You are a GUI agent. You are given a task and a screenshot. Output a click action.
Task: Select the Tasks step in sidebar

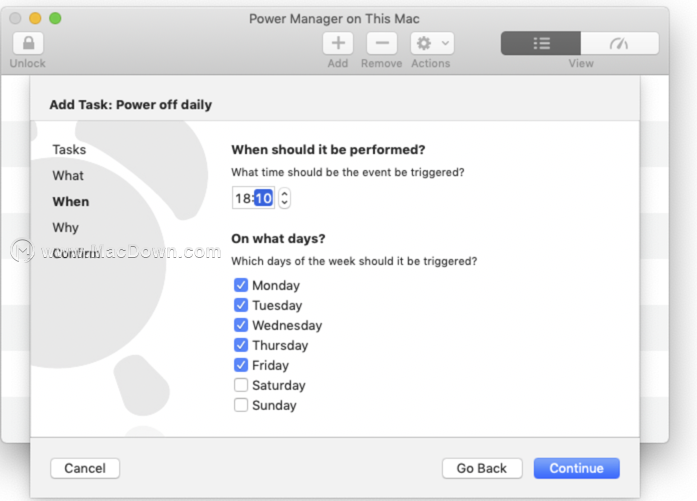(69, 150)
